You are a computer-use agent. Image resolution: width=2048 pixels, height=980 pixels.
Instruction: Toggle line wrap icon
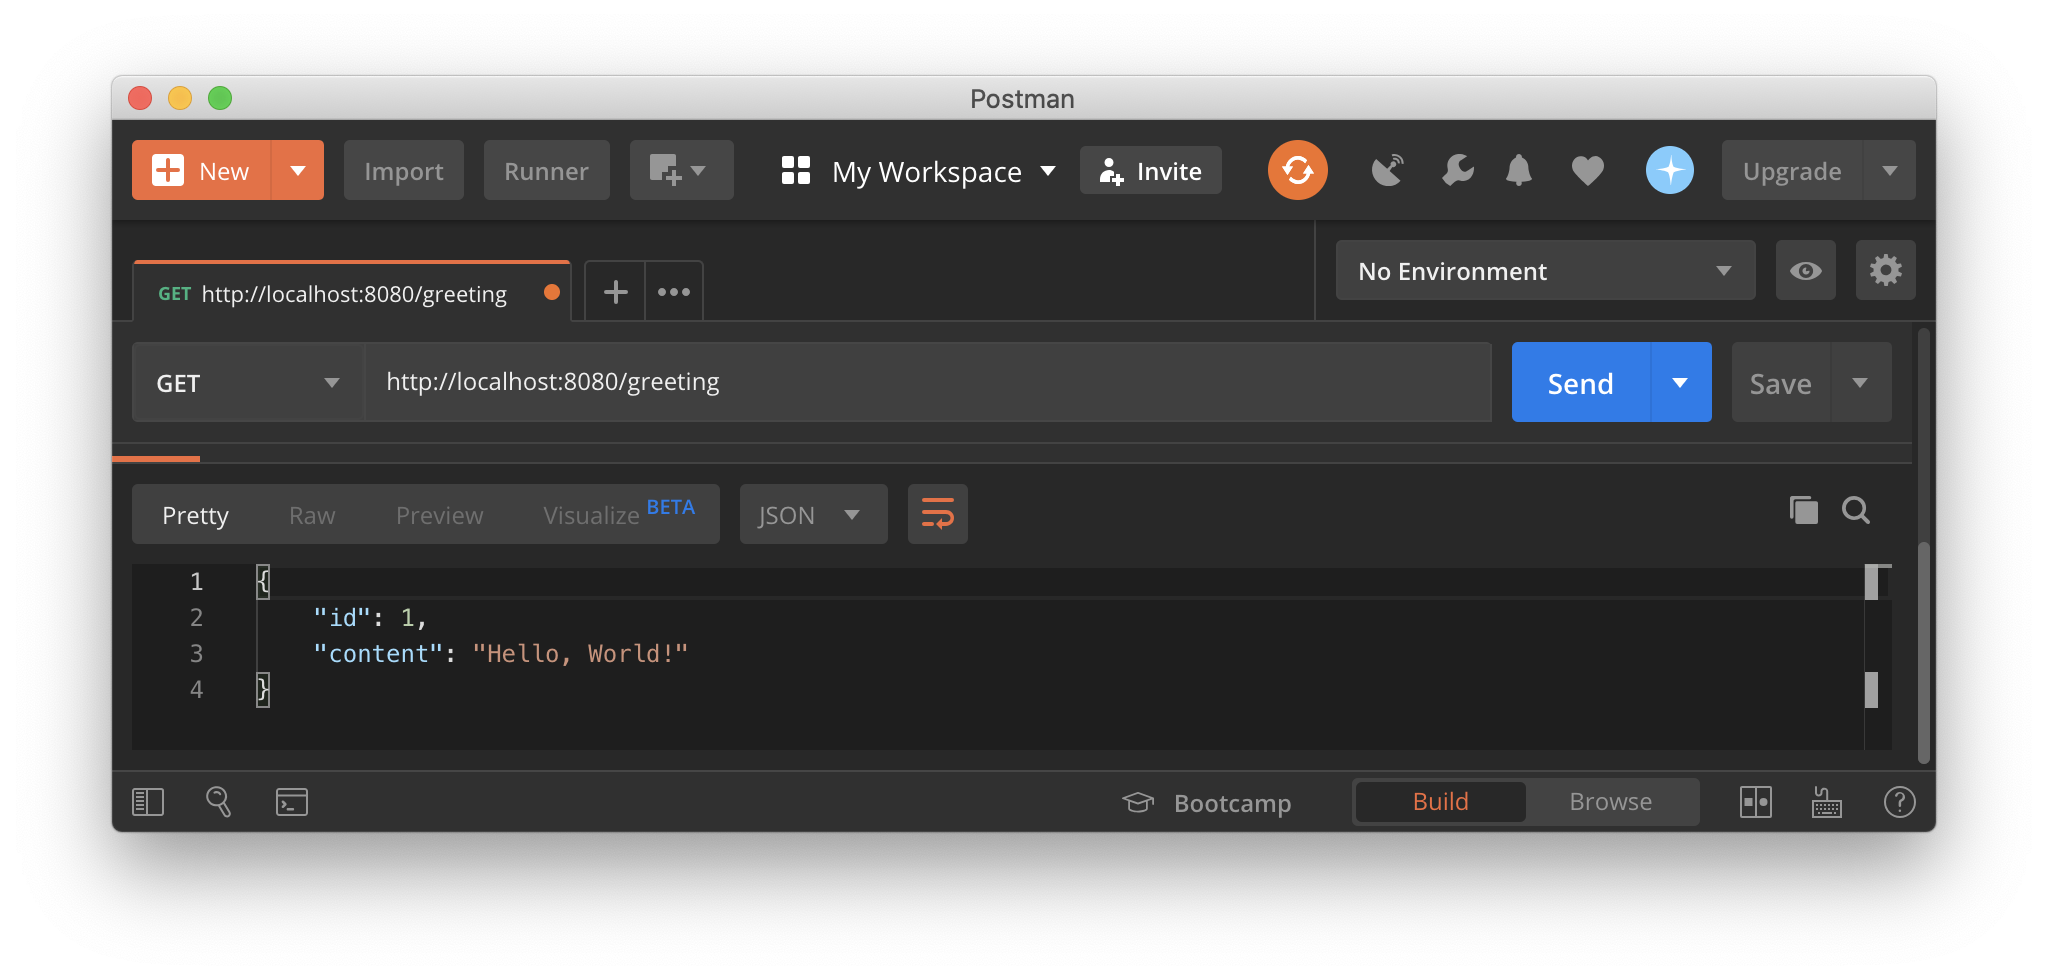(937, 514)
